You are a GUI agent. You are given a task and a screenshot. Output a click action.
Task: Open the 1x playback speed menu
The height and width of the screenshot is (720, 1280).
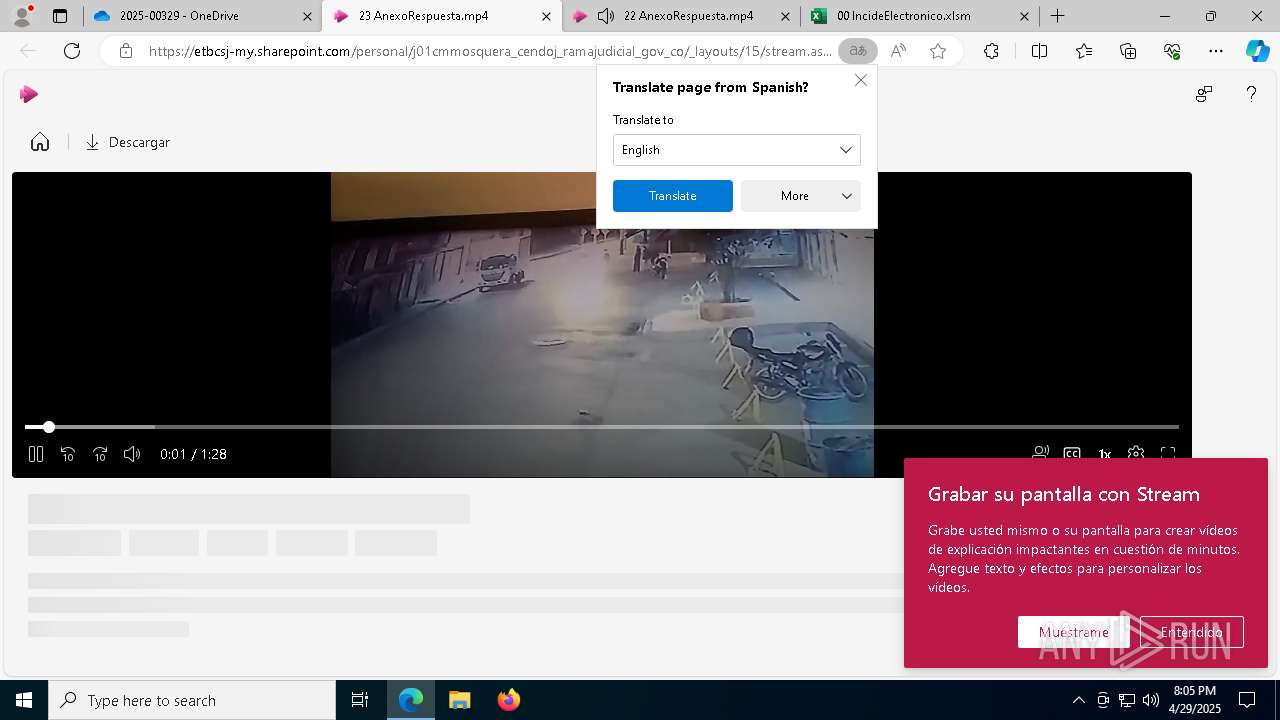(x=1104, y=453)
